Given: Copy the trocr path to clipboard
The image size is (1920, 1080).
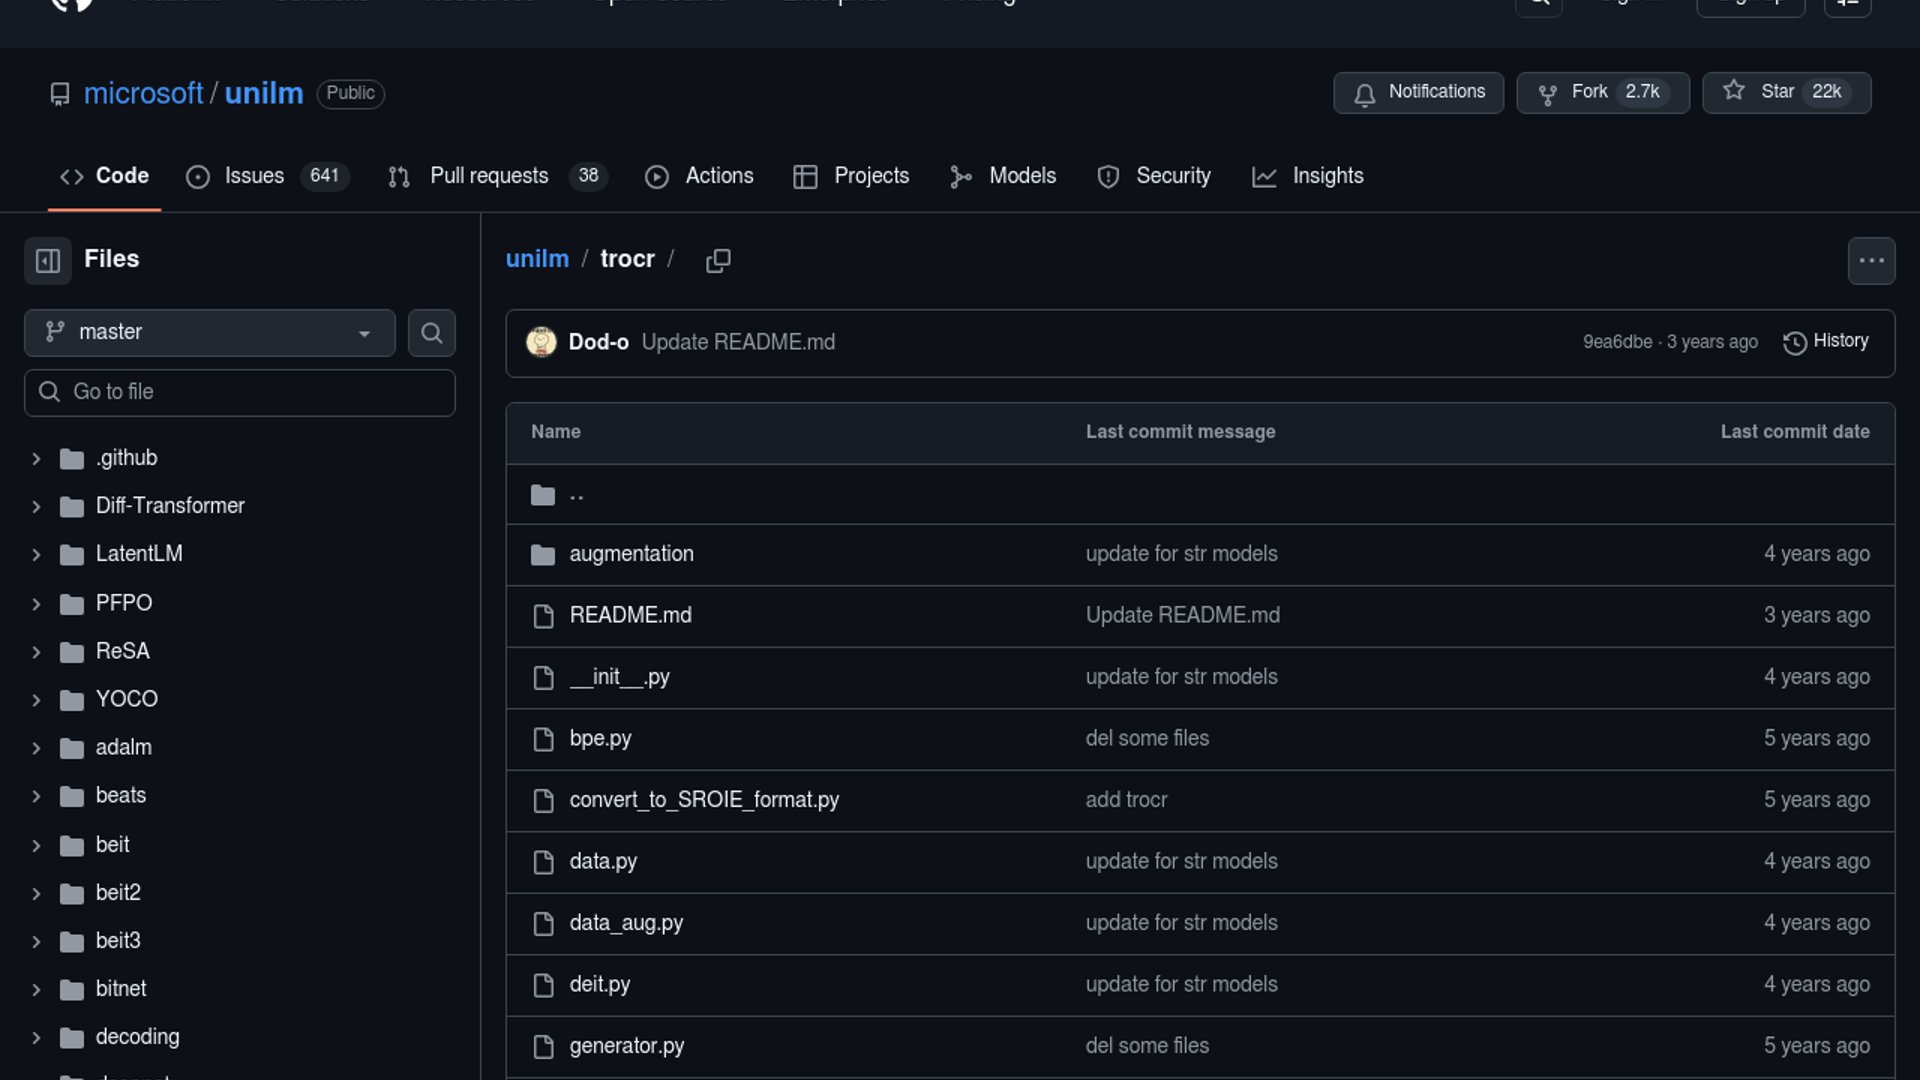Looking at the screenshot, I should point(718,261).
